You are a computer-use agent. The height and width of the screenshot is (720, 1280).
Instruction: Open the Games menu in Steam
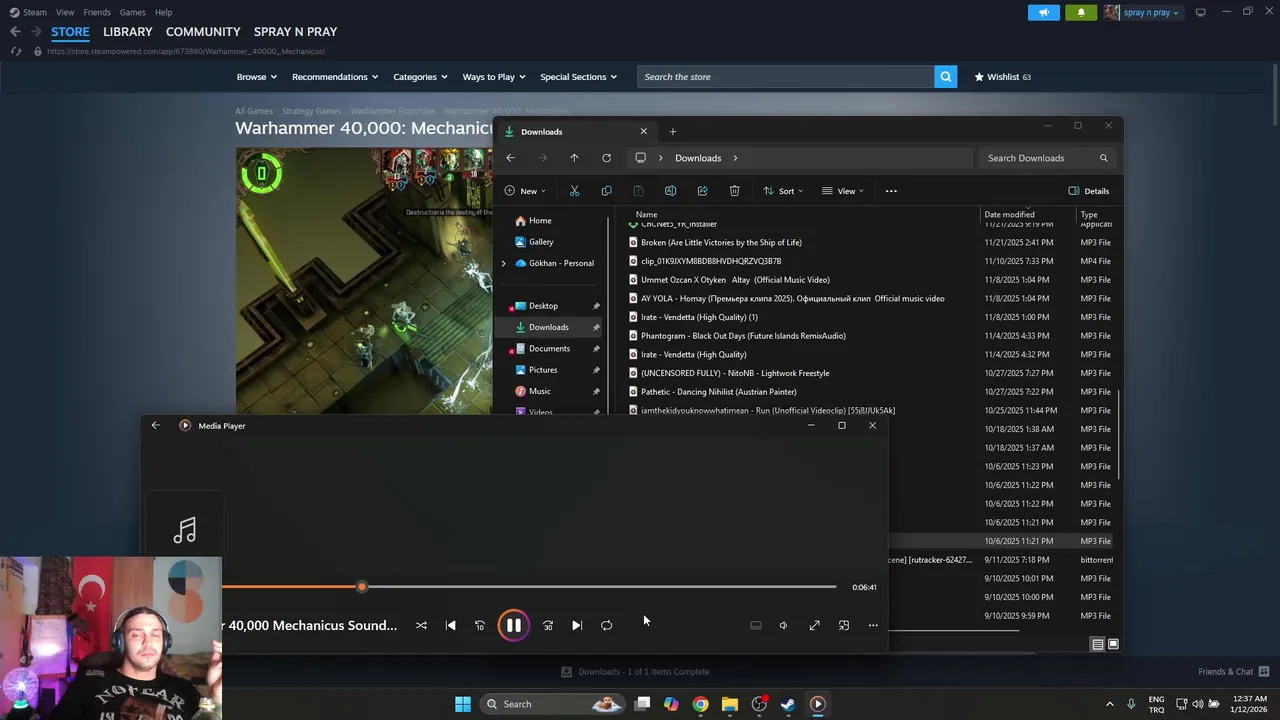click(132, 12)
